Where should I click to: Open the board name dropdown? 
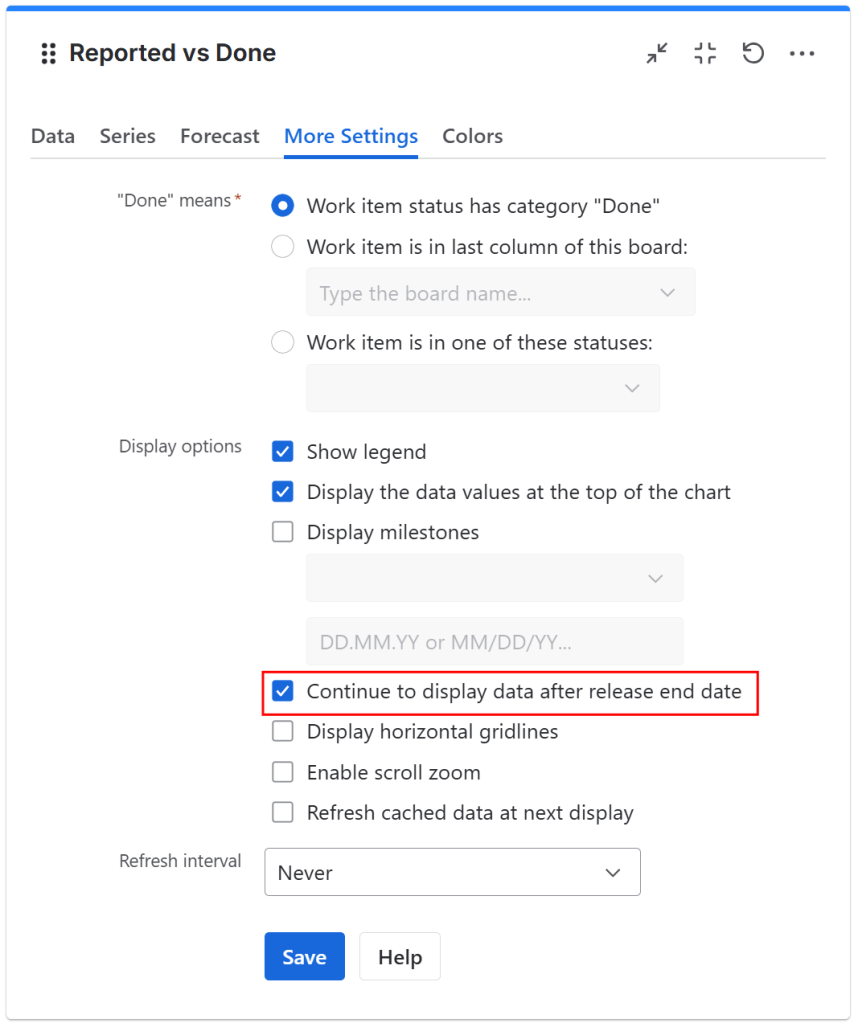[x=500, y=293]
